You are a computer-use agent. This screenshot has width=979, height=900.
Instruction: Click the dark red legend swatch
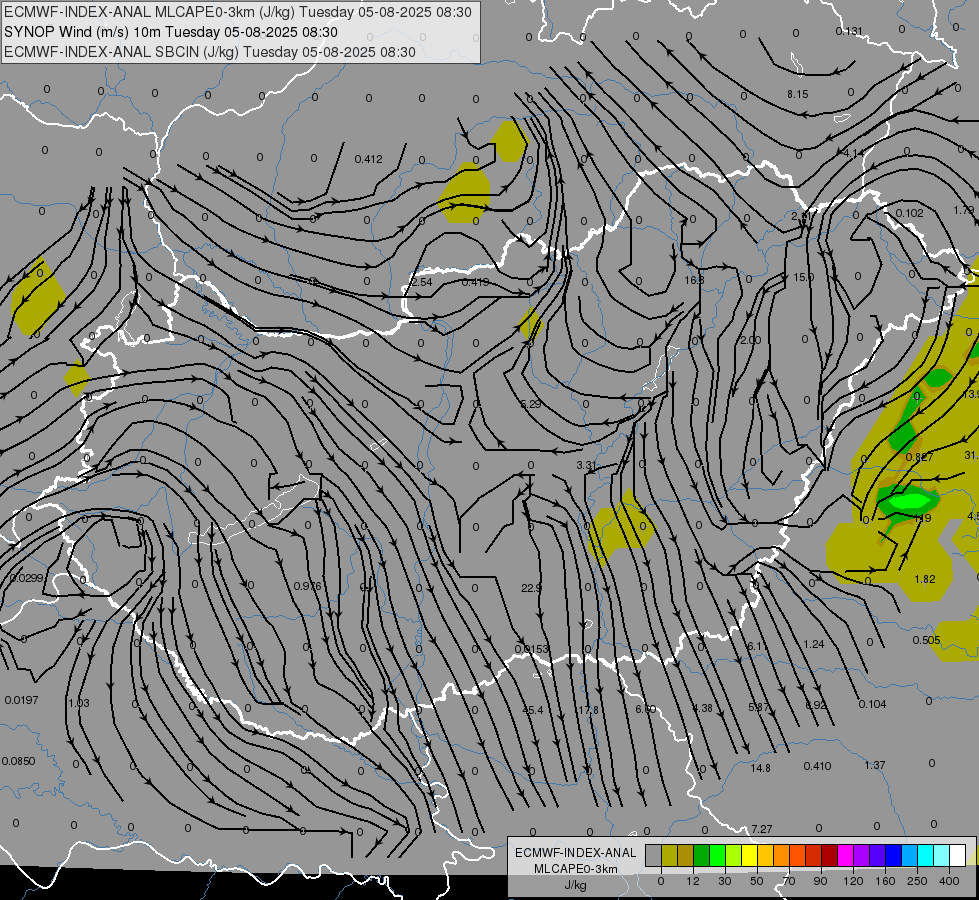pyautogui.click(x=830, y=855)
